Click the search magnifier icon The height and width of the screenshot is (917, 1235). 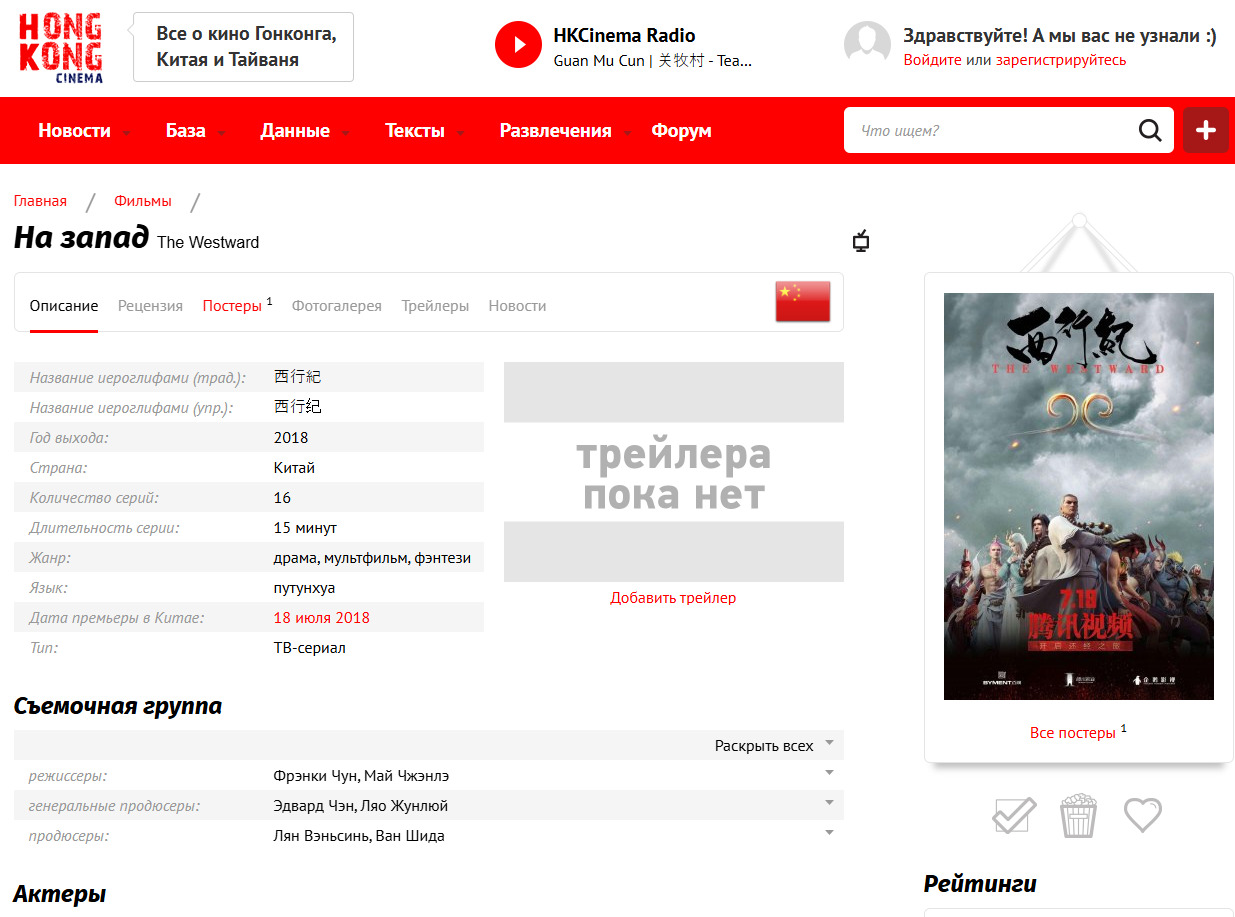coord(1150,131)
